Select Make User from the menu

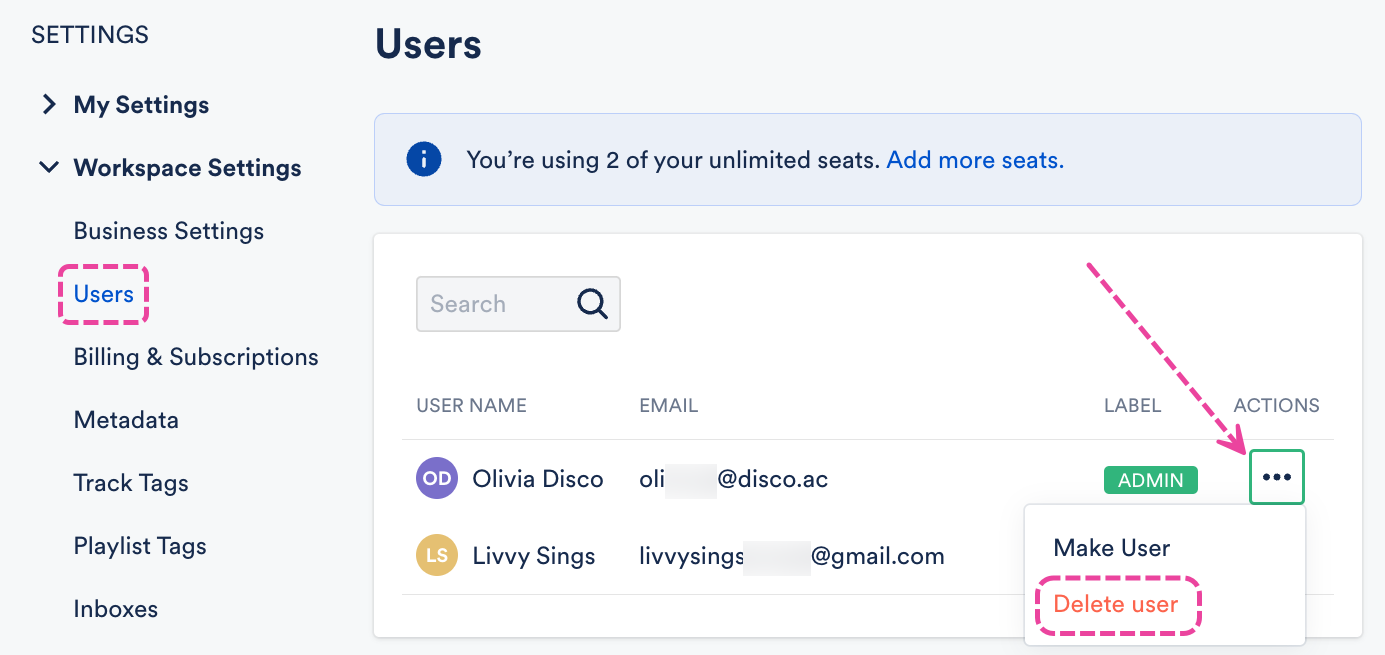click(1111, 548)
